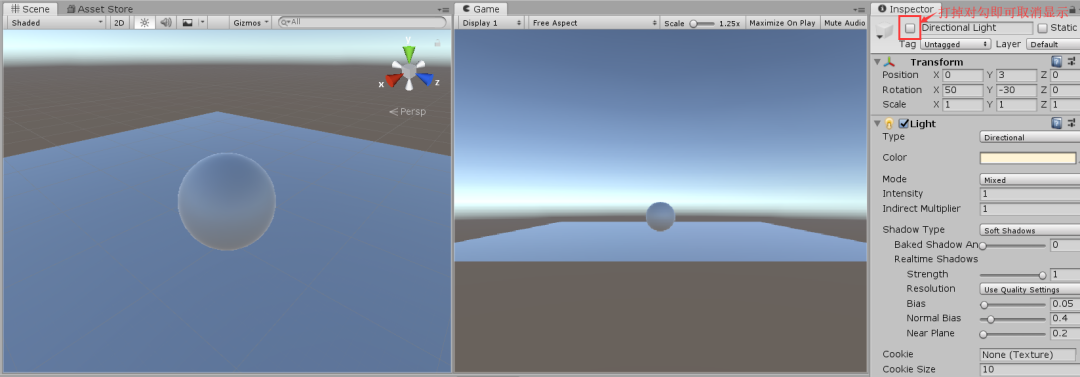Screen dimensions: 1080x377
Task: Open Transform component help book icon
Action: [1057, 62]
